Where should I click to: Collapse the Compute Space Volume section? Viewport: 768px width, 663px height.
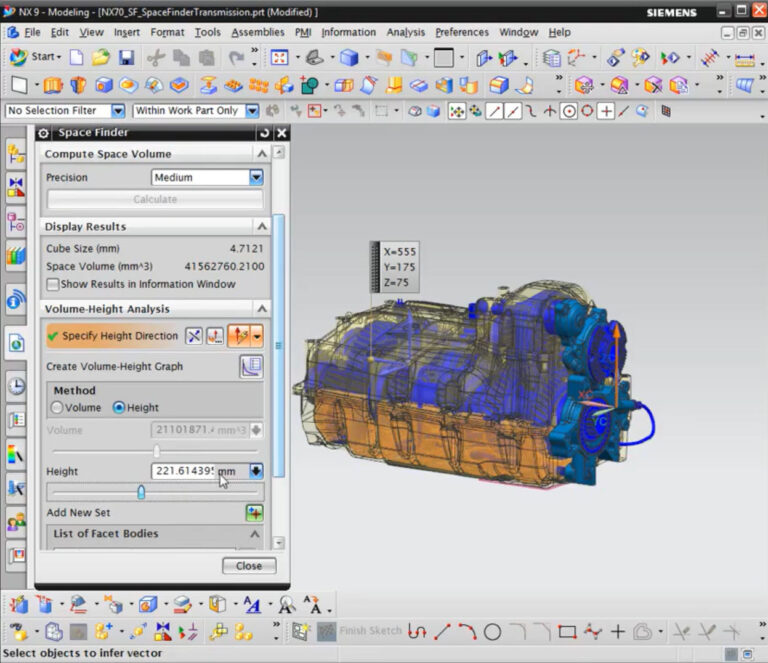tap(262, 154)
